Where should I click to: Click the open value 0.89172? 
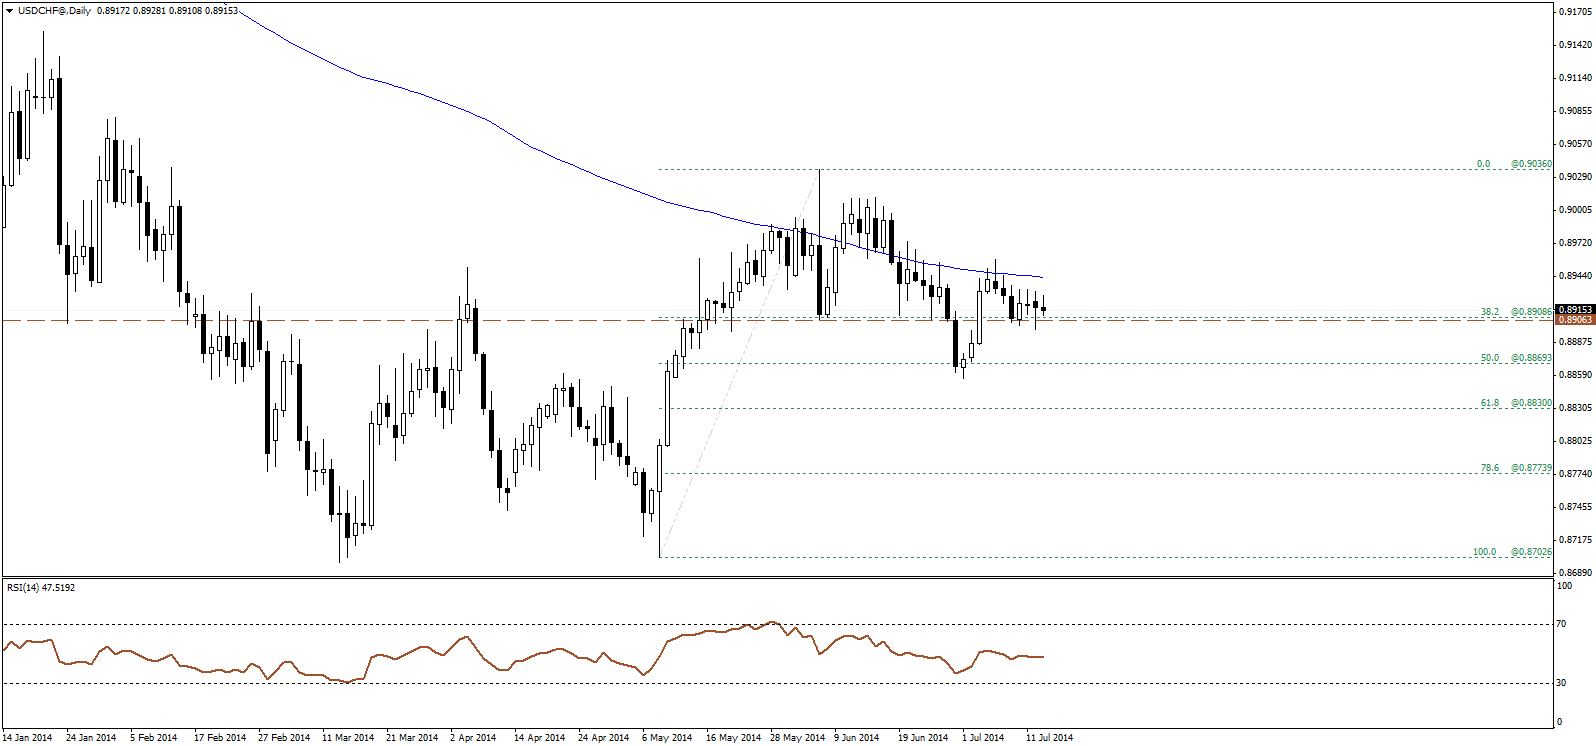(113, 10)
